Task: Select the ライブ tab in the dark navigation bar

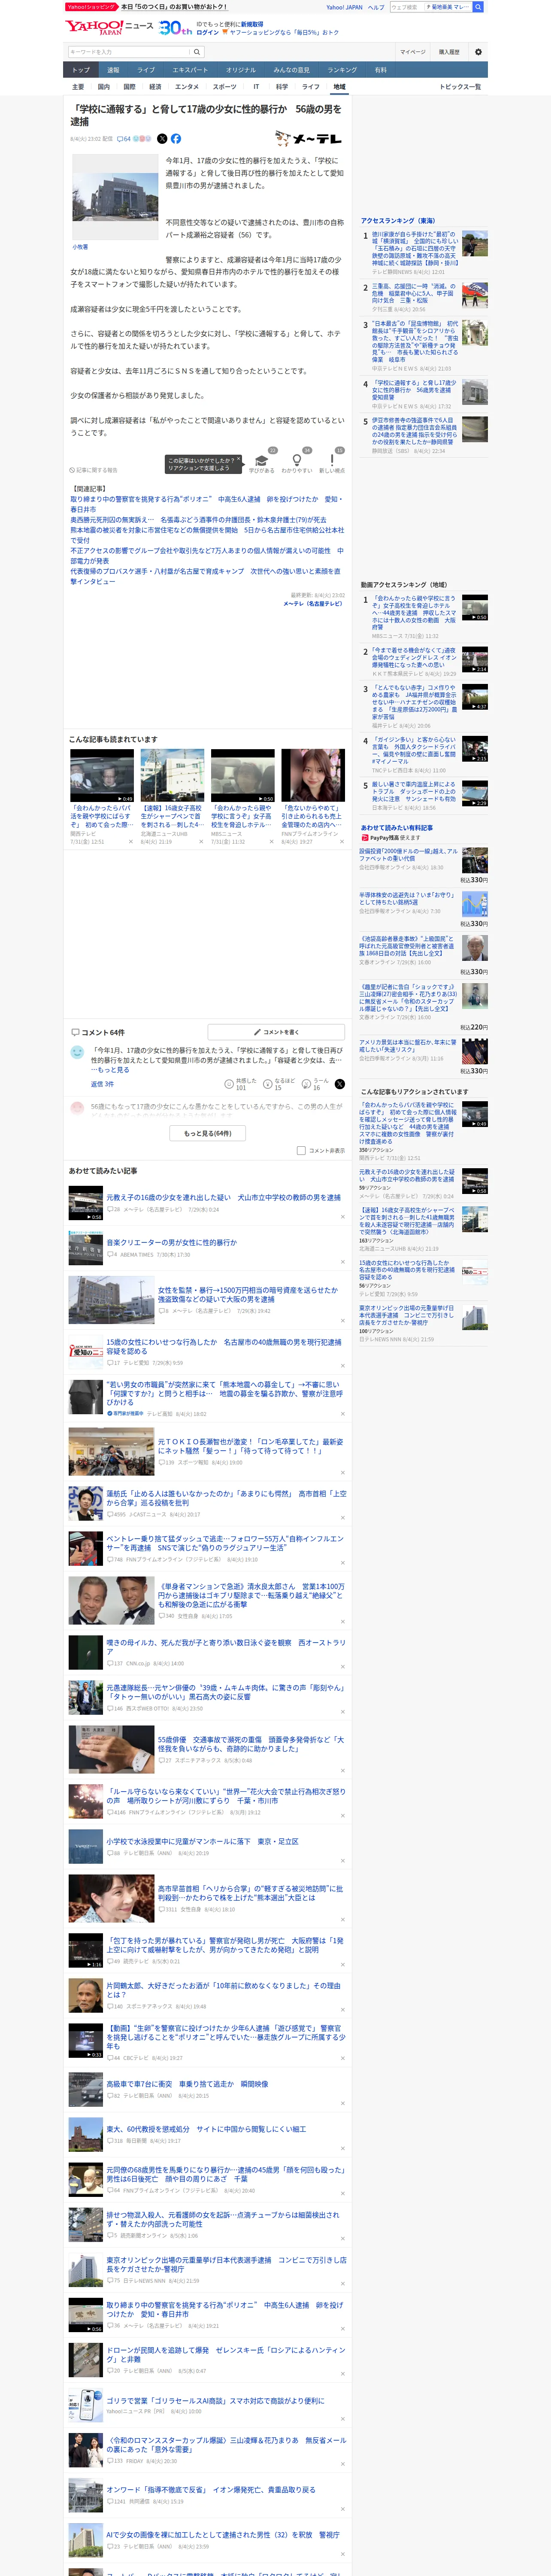Action: (146, 70)
